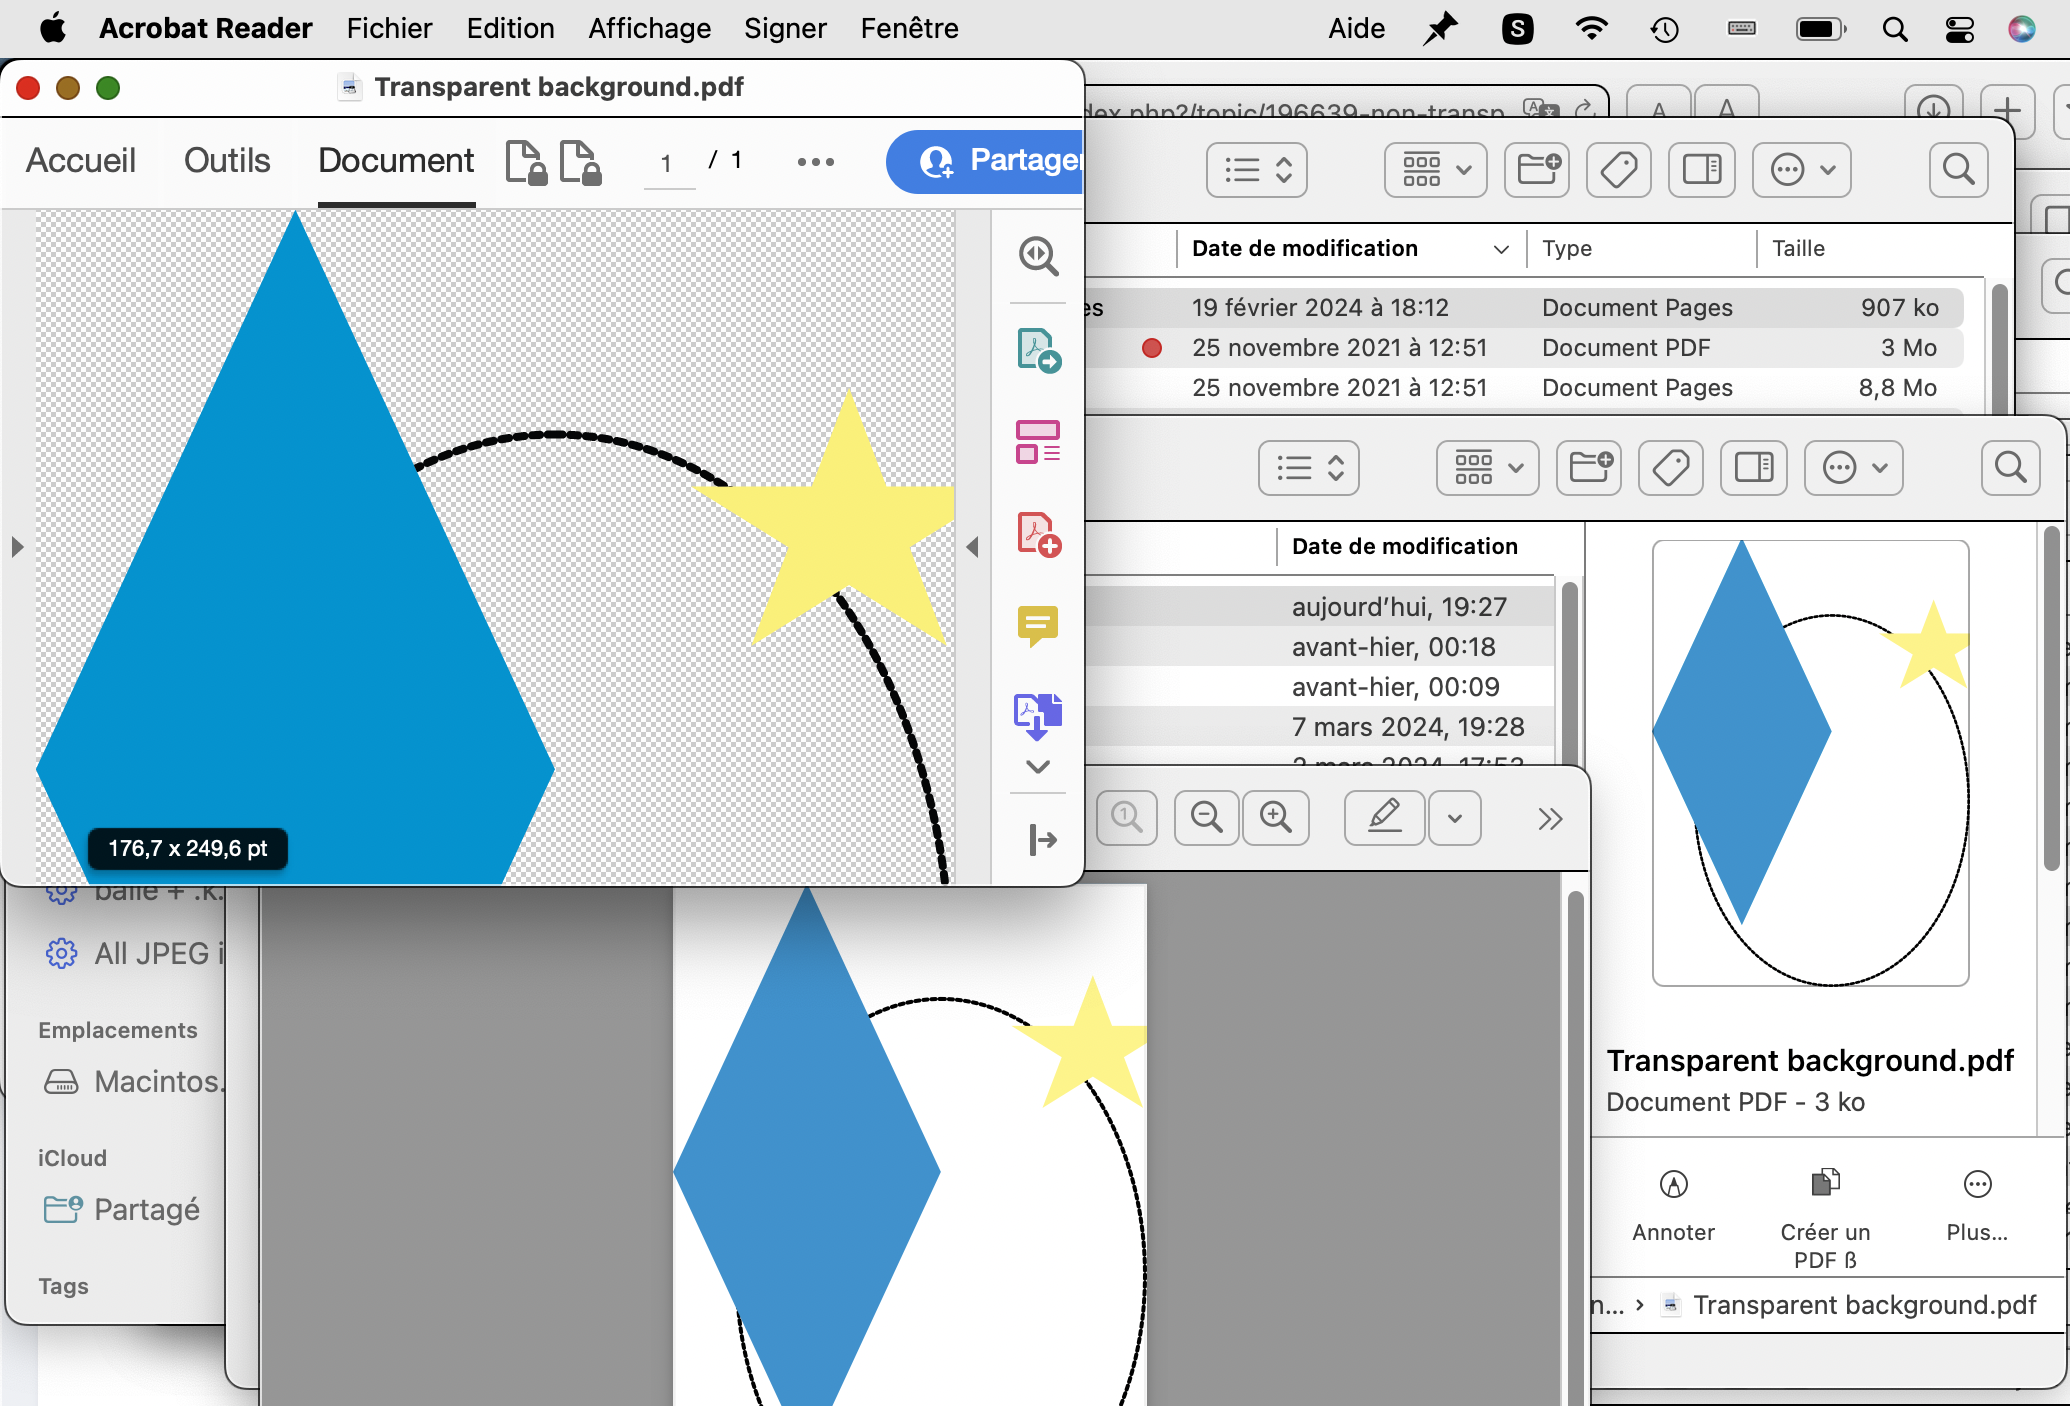Screen dimensions: 2070x1406
Task: Open the Accueil tab in Acrobat
Action: pyautogui.click(x=81, y=161)
